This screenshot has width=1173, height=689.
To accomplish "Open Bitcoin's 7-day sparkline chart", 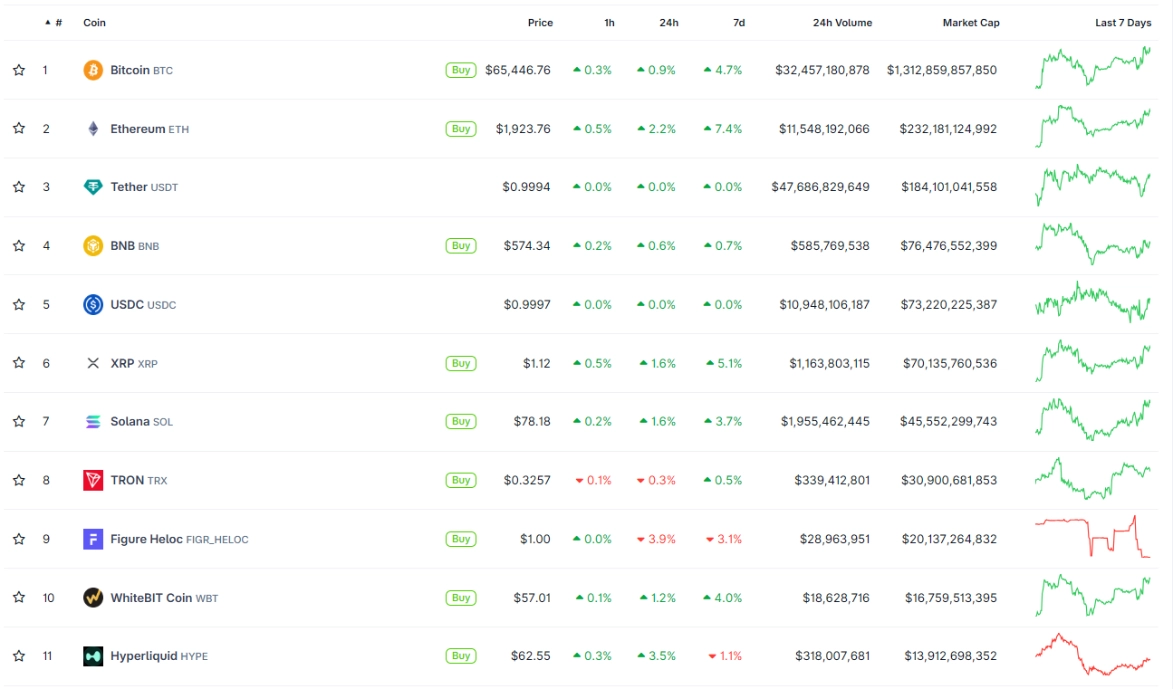I will click(x=1093, y=68).
